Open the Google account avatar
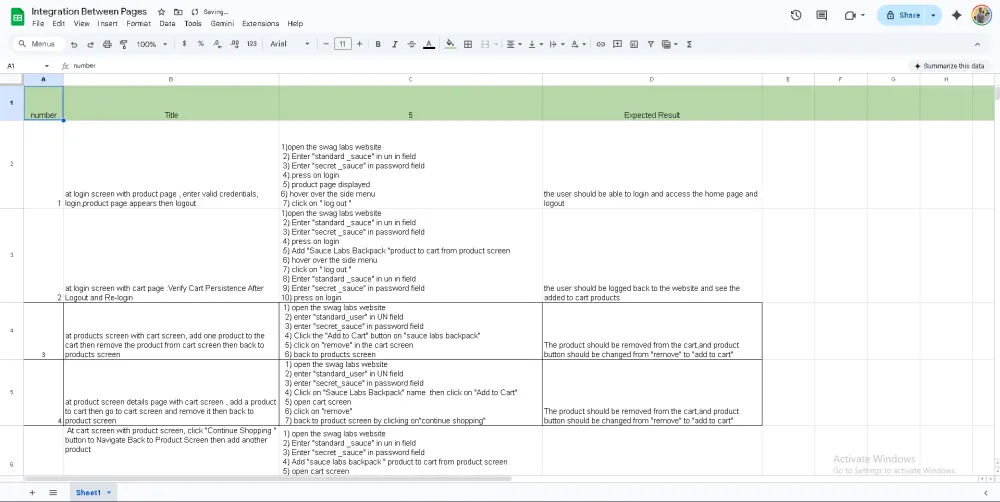Viewport: 1000px width, 502px height. pyautogui.click(x=982, y=15)
